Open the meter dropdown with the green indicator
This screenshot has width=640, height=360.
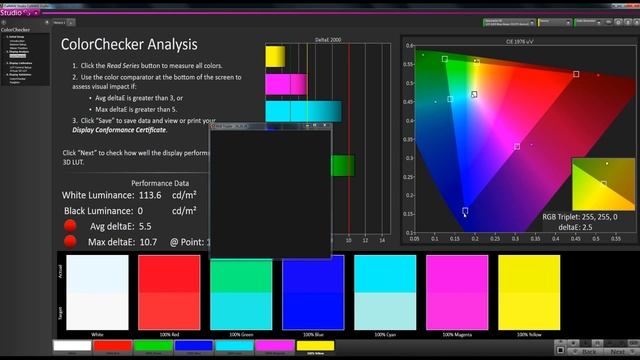(509, 23)
